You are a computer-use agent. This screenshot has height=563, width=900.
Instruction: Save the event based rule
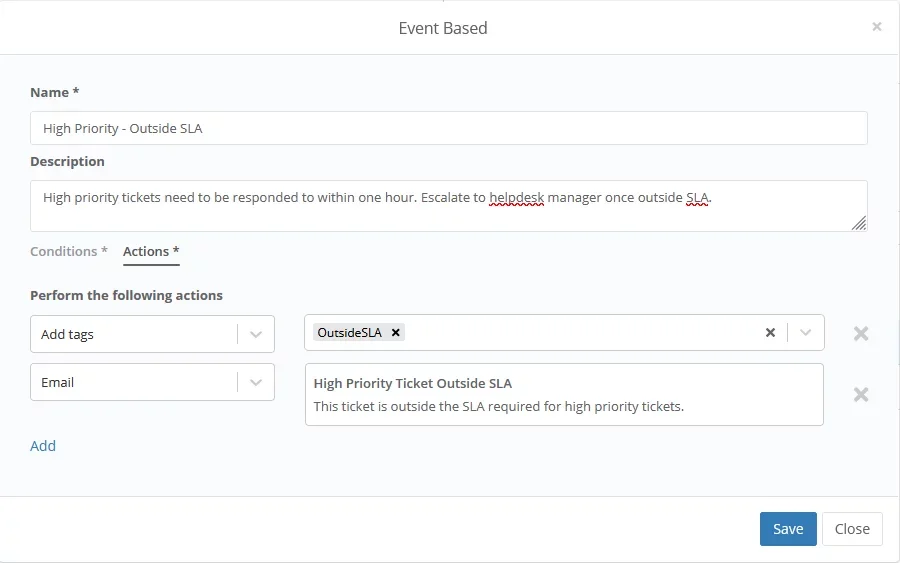788,529
